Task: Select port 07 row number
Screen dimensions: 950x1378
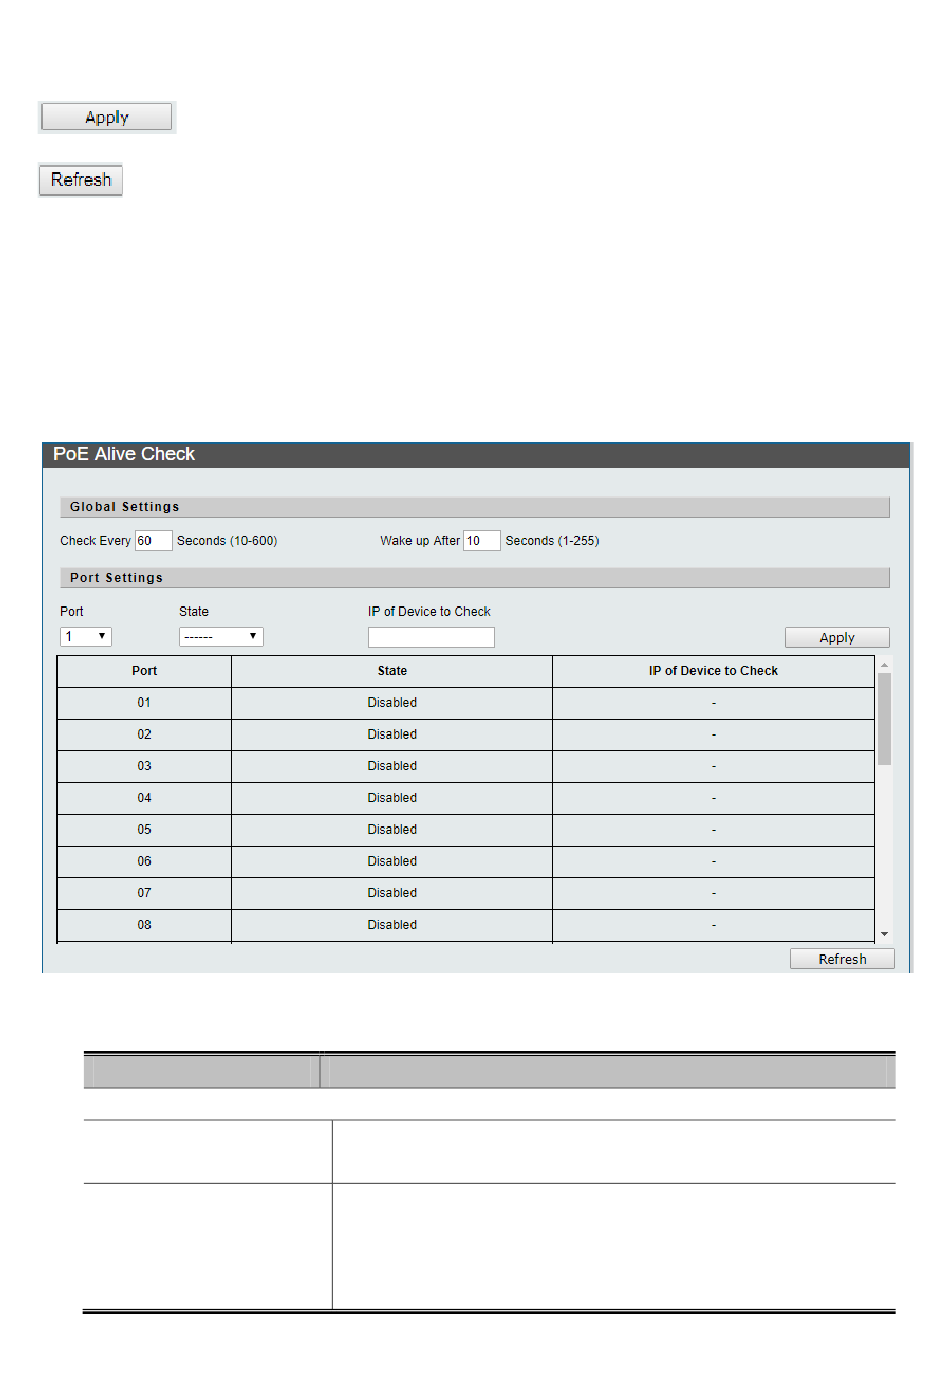Action: coord(145,893)
